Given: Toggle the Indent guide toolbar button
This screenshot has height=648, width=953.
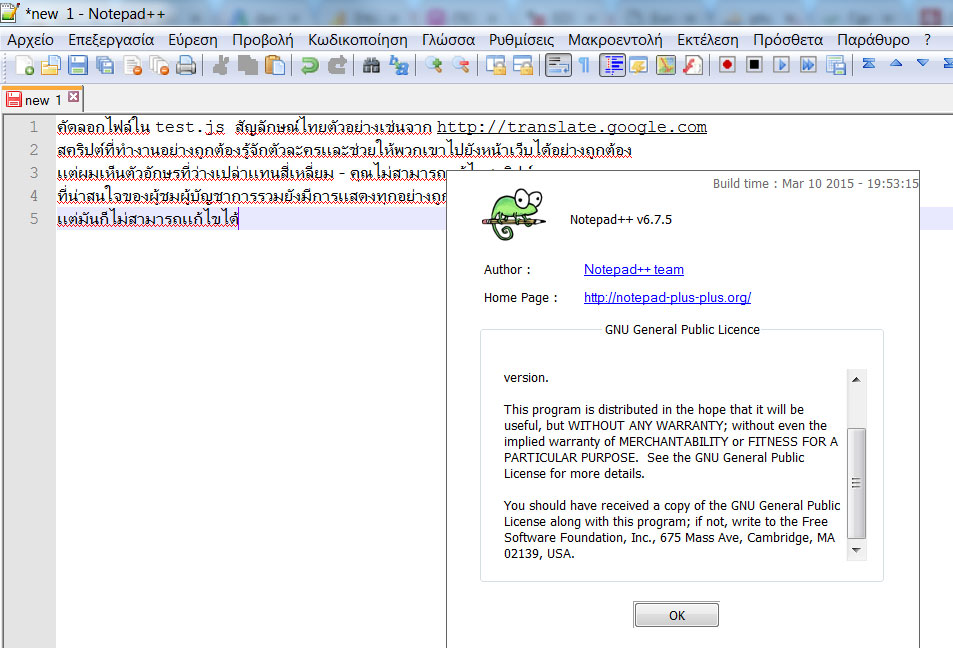Looking at the screenshot, I should click(612, 65).
